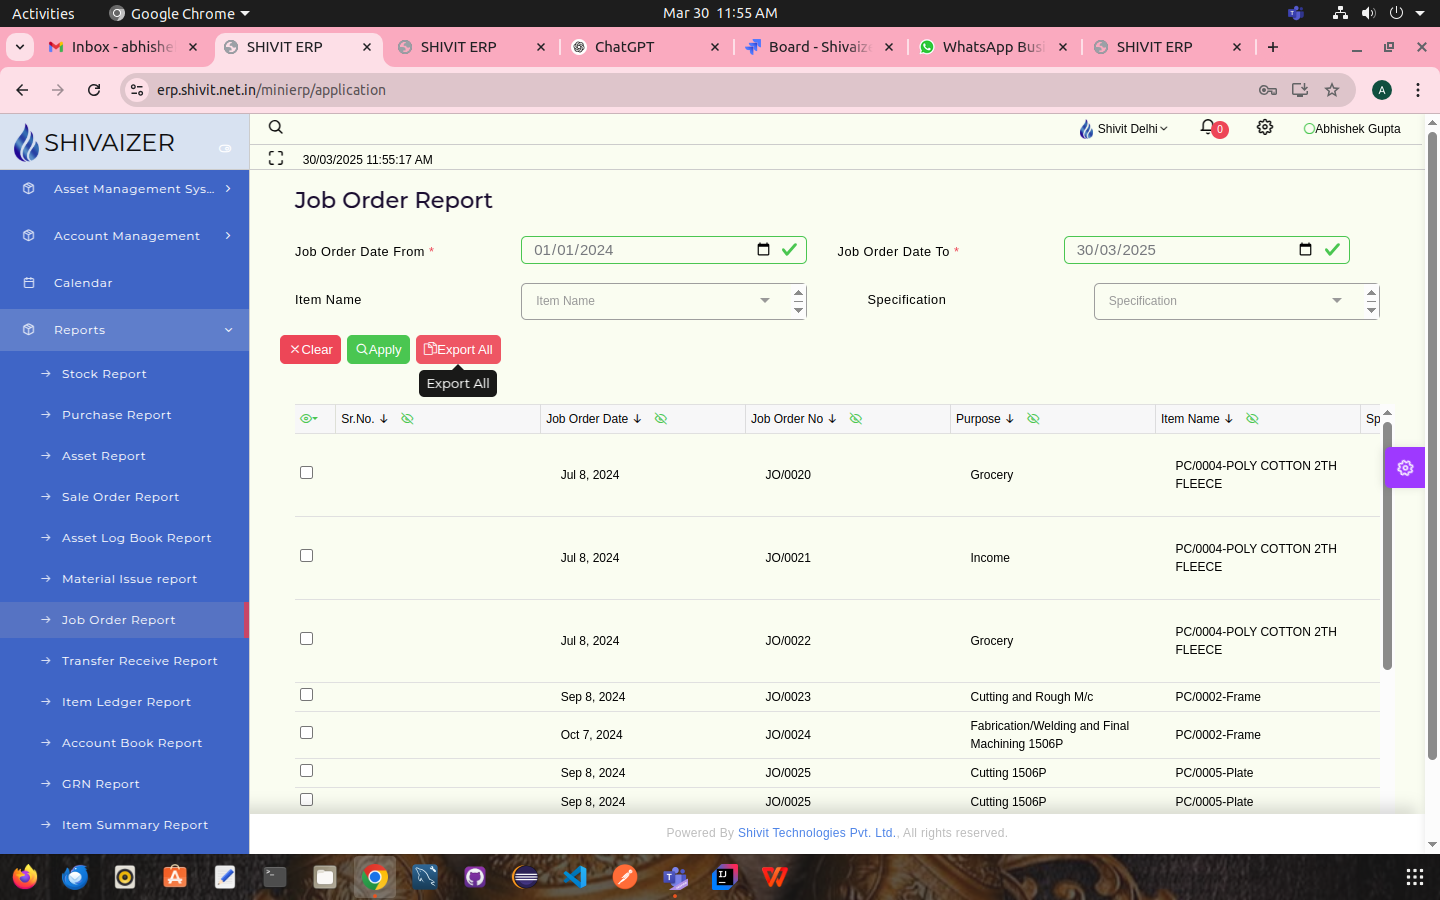This screenshot has height=900, width=1440.
Task: Click the Shivit Technologies Pvt. Ltd. link
Action: (816, 833)
